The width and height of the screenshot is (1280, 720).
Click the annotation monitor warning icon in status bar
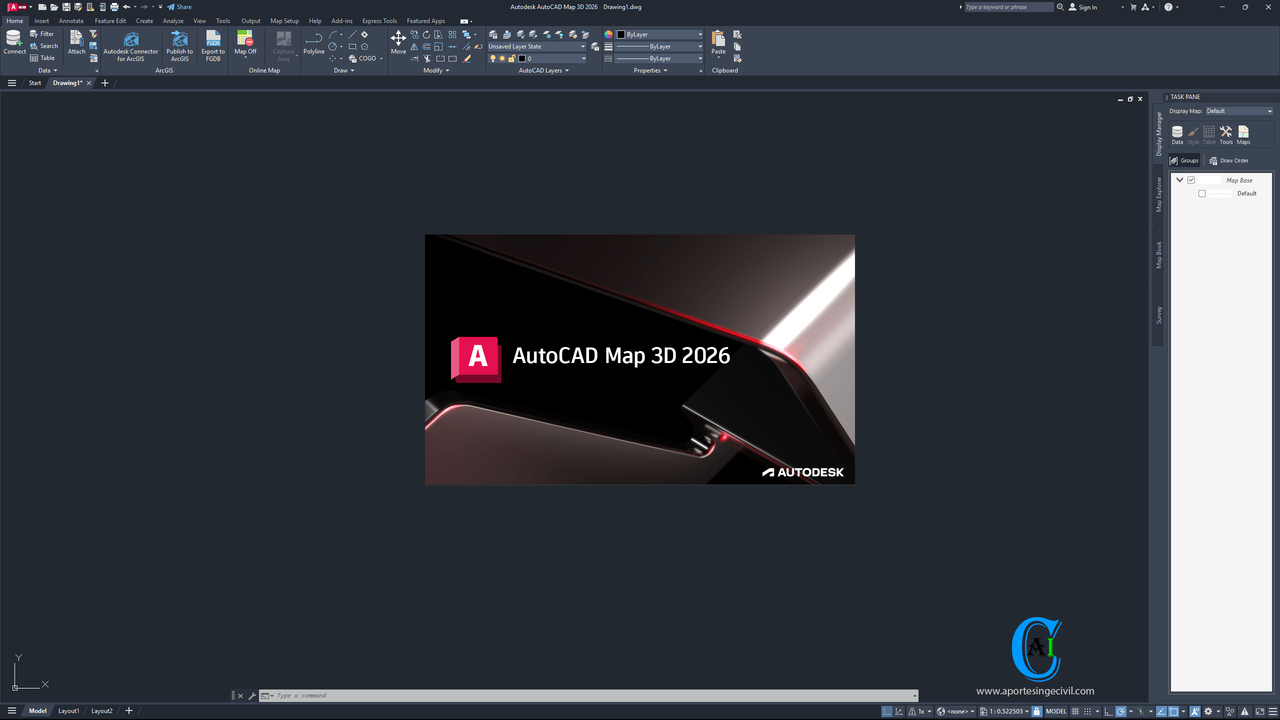(x=1244, y=711)
